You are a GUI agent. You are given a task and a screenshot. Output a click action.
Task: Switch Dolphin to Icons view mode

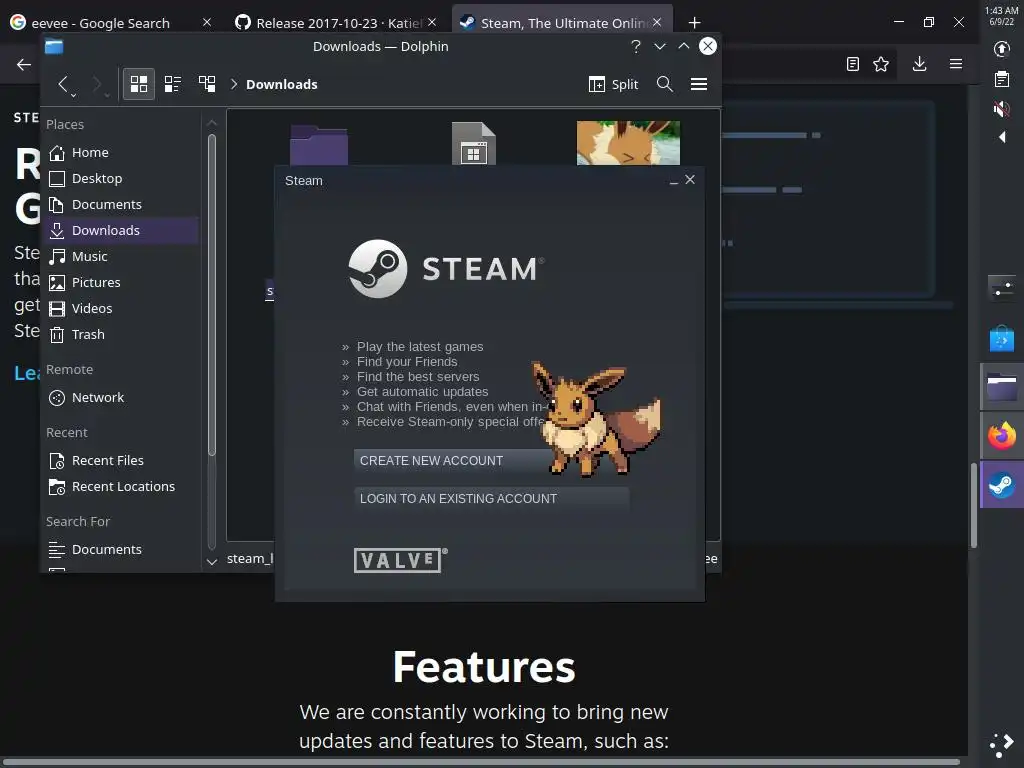pos(139,84)
